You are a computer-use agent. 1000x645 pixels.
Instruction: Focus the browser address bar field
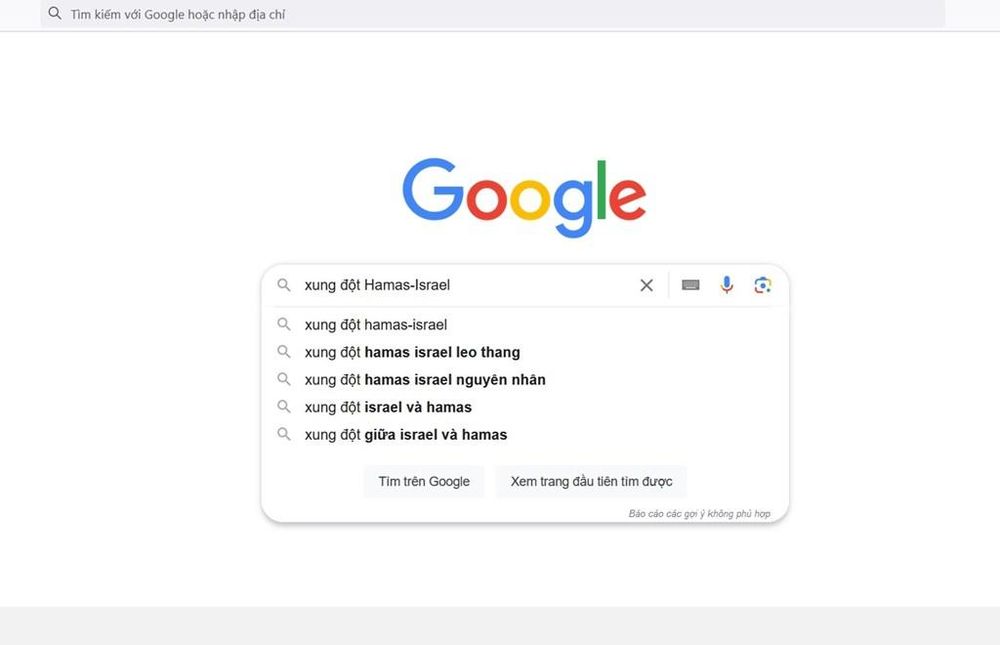(492, 14)
